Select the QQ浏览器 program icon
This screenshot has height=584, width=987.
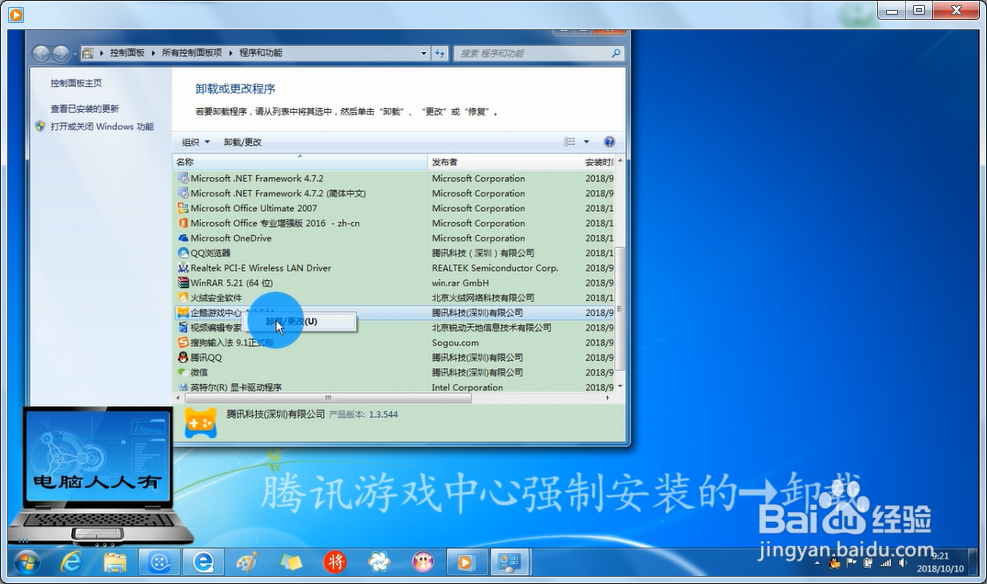(x=183, y=253)
